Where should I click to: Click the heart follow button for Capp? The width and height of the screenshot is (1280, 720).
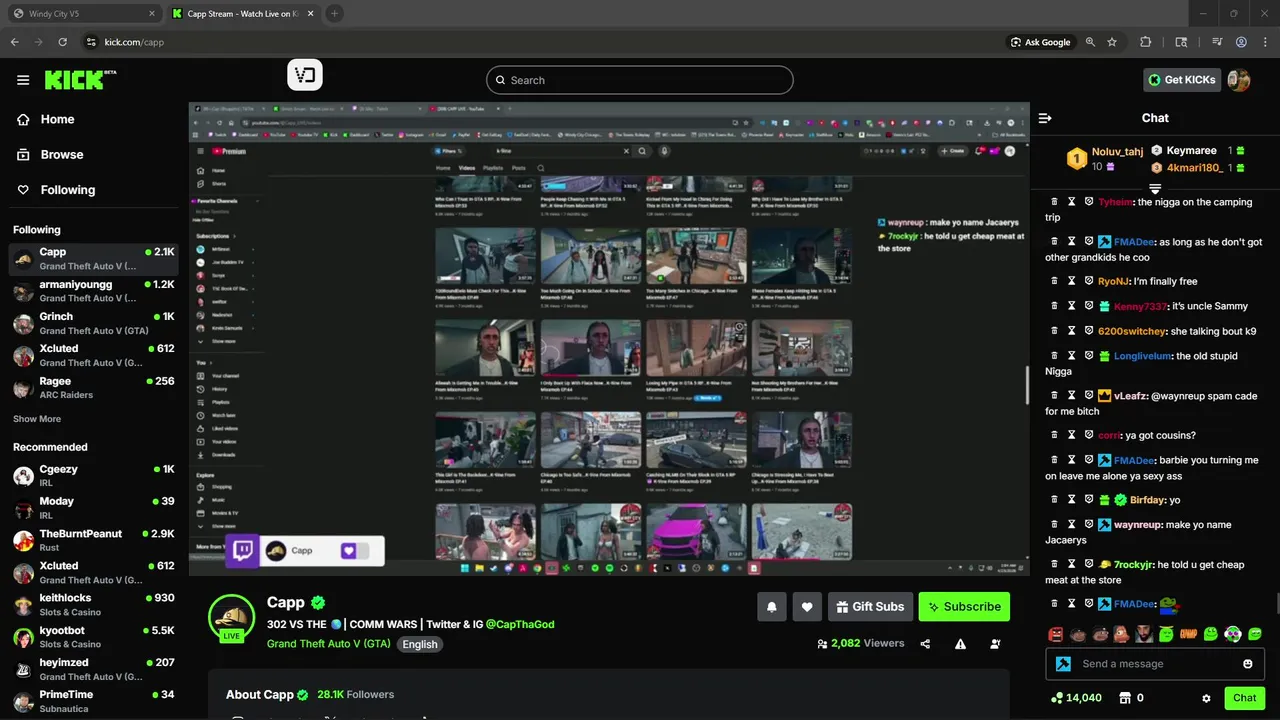[x=807, y=606]
